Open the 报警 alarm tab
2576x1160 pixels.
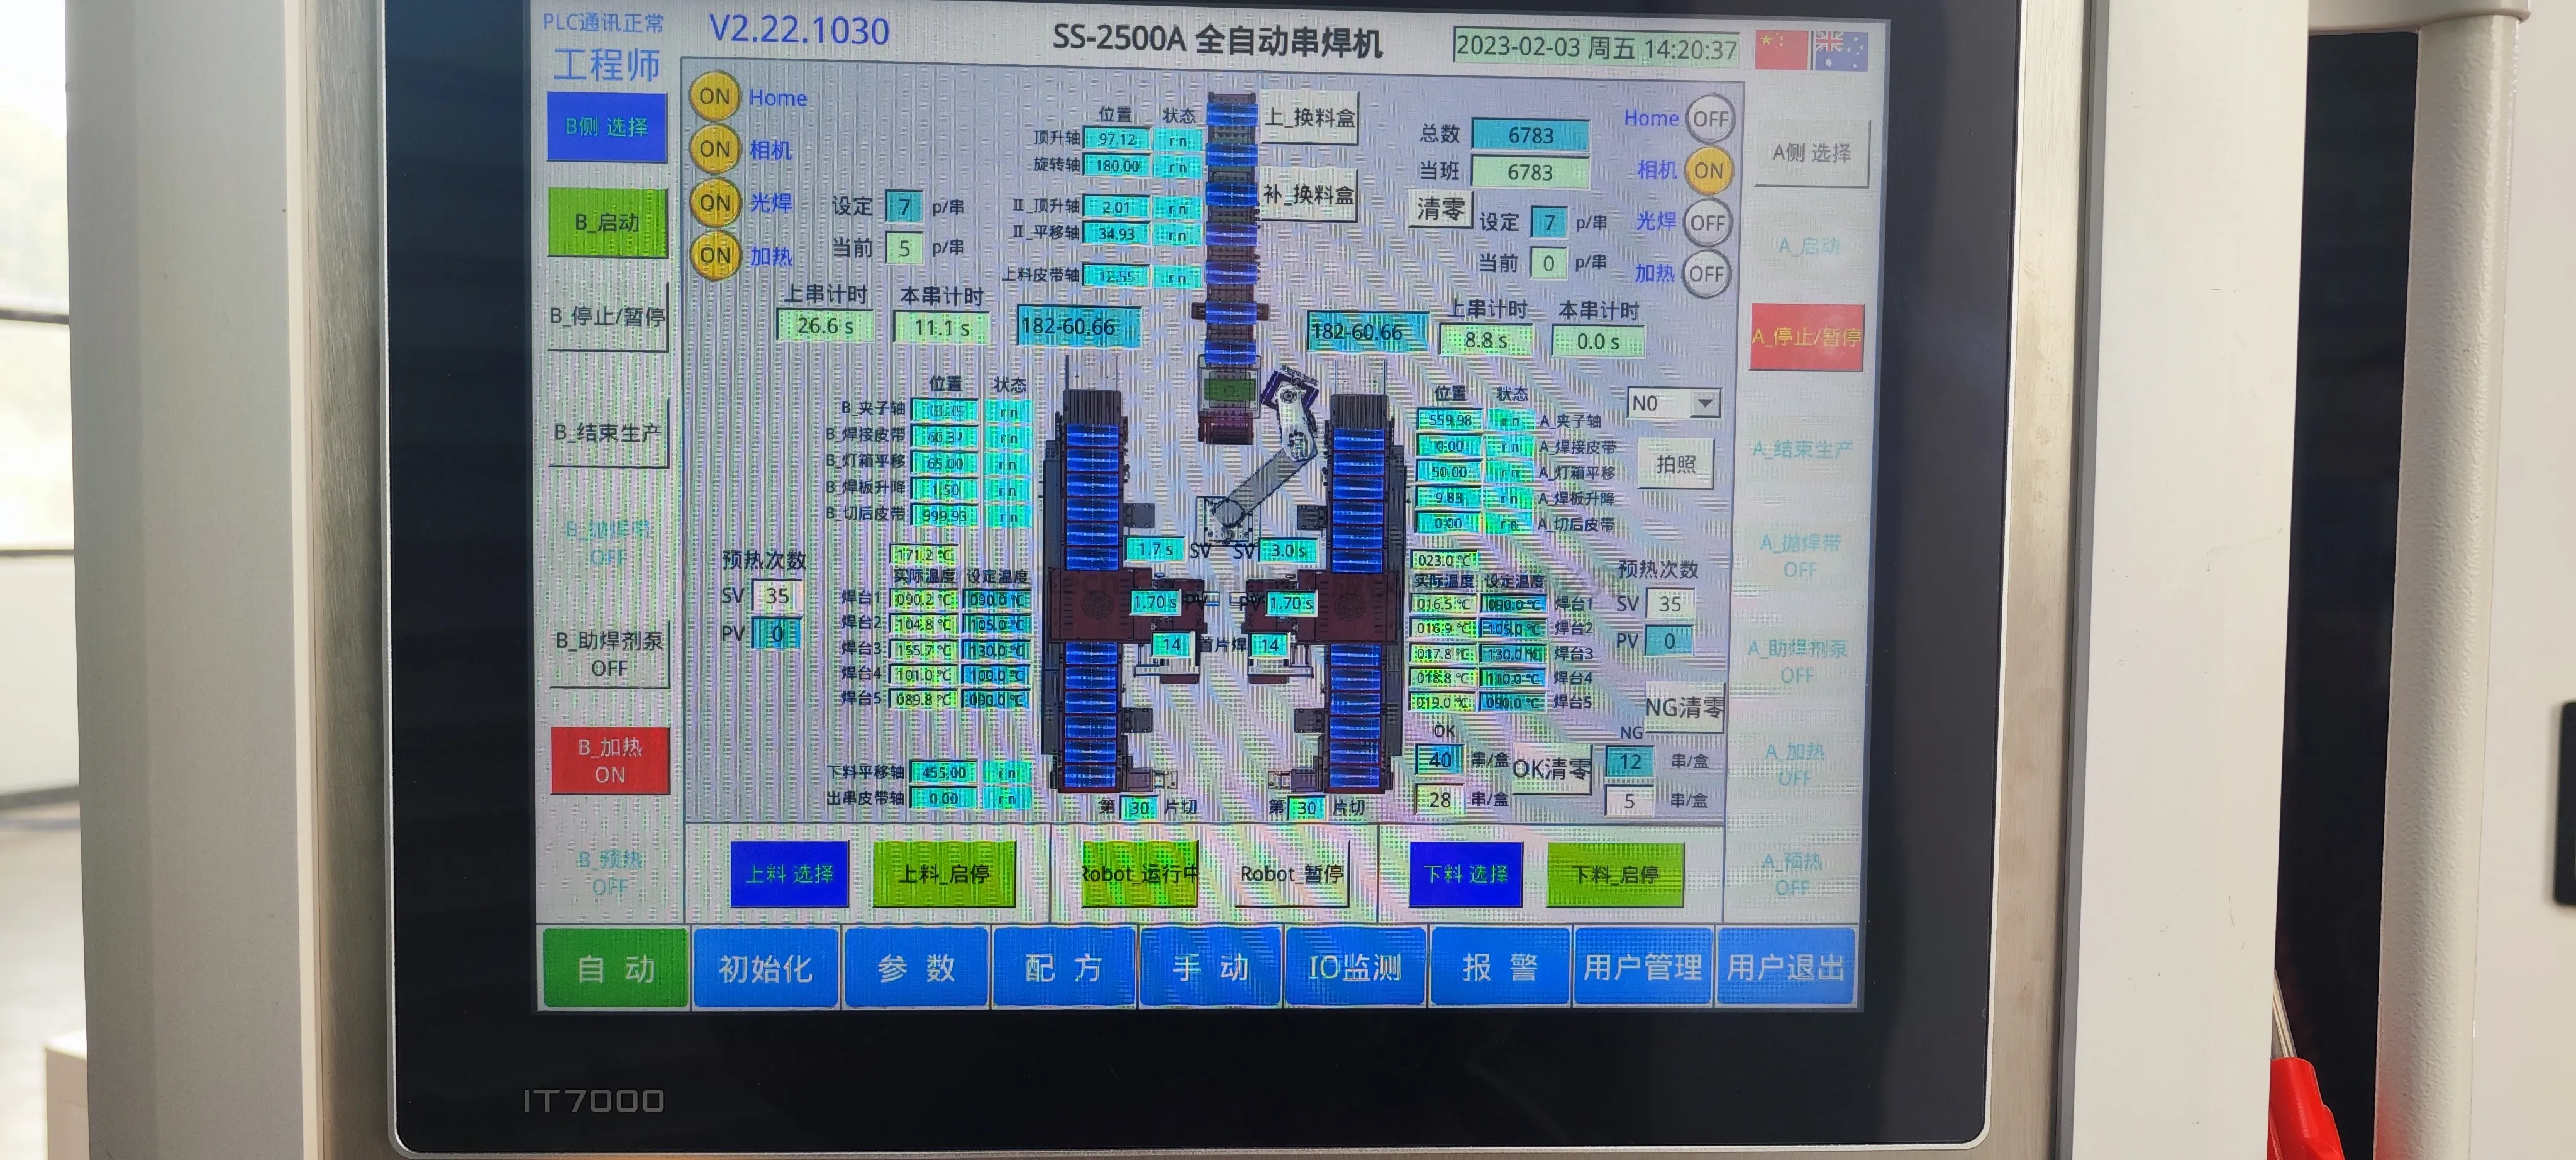coord(1499,967)
